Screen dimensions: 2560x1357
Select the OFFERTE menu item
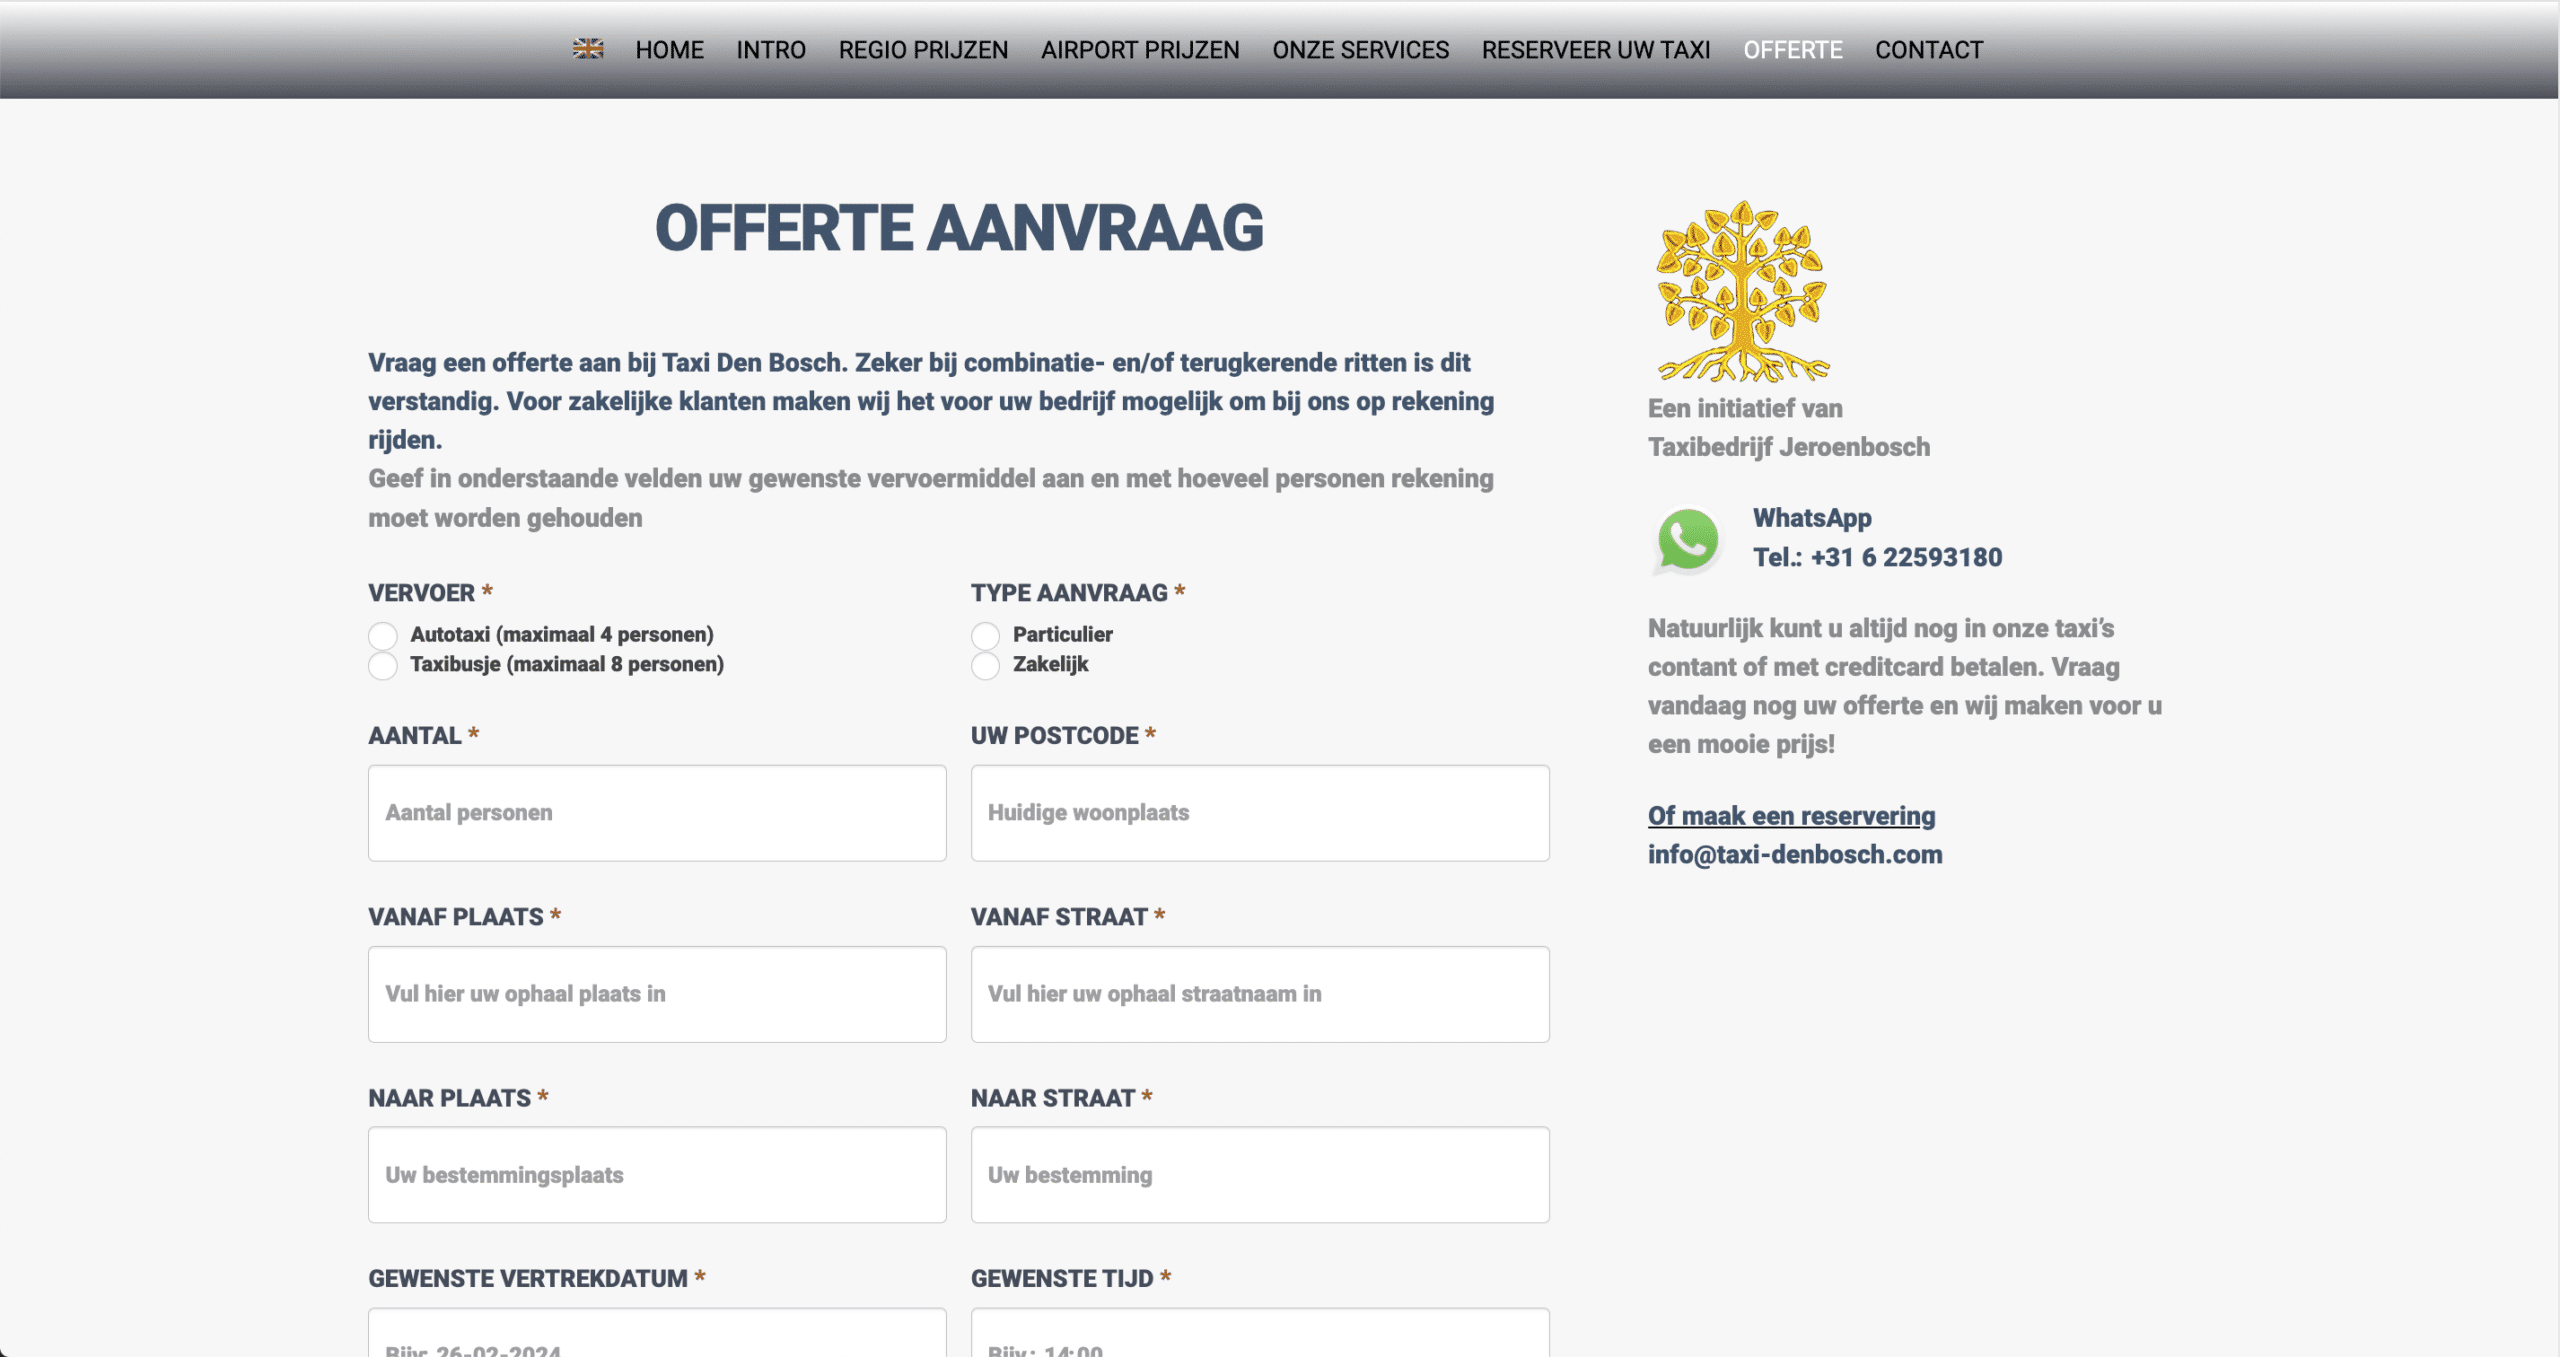tap(1792, 50)
